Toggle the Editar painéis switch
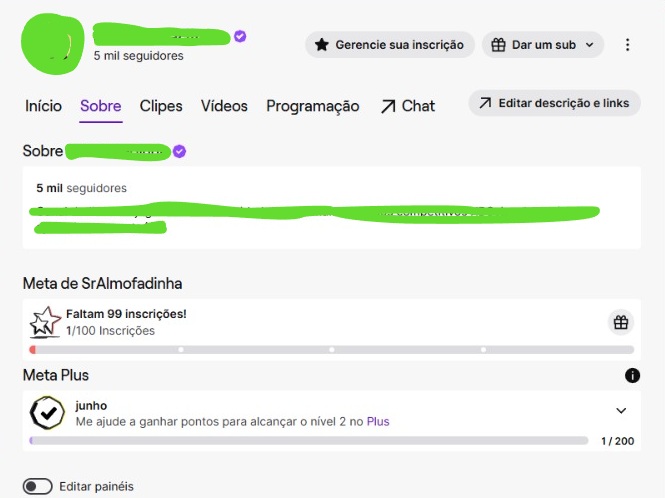665x498 pixels. (x=38, y=487)
